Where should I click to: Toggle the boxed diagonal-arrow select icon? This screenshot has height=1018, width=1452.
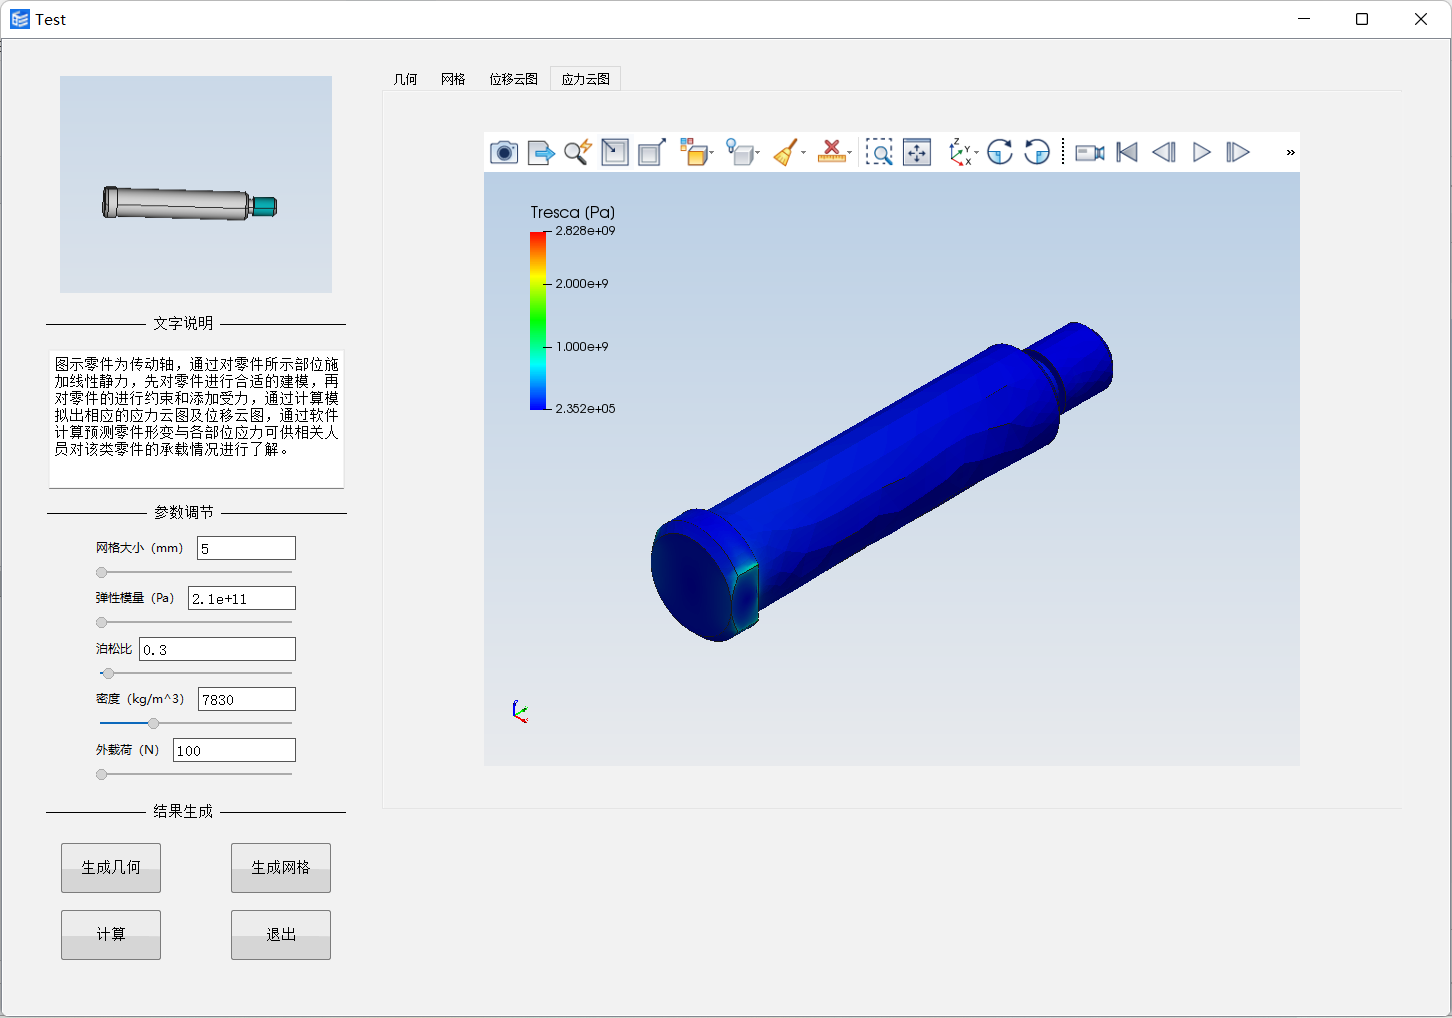coord(615,152)
